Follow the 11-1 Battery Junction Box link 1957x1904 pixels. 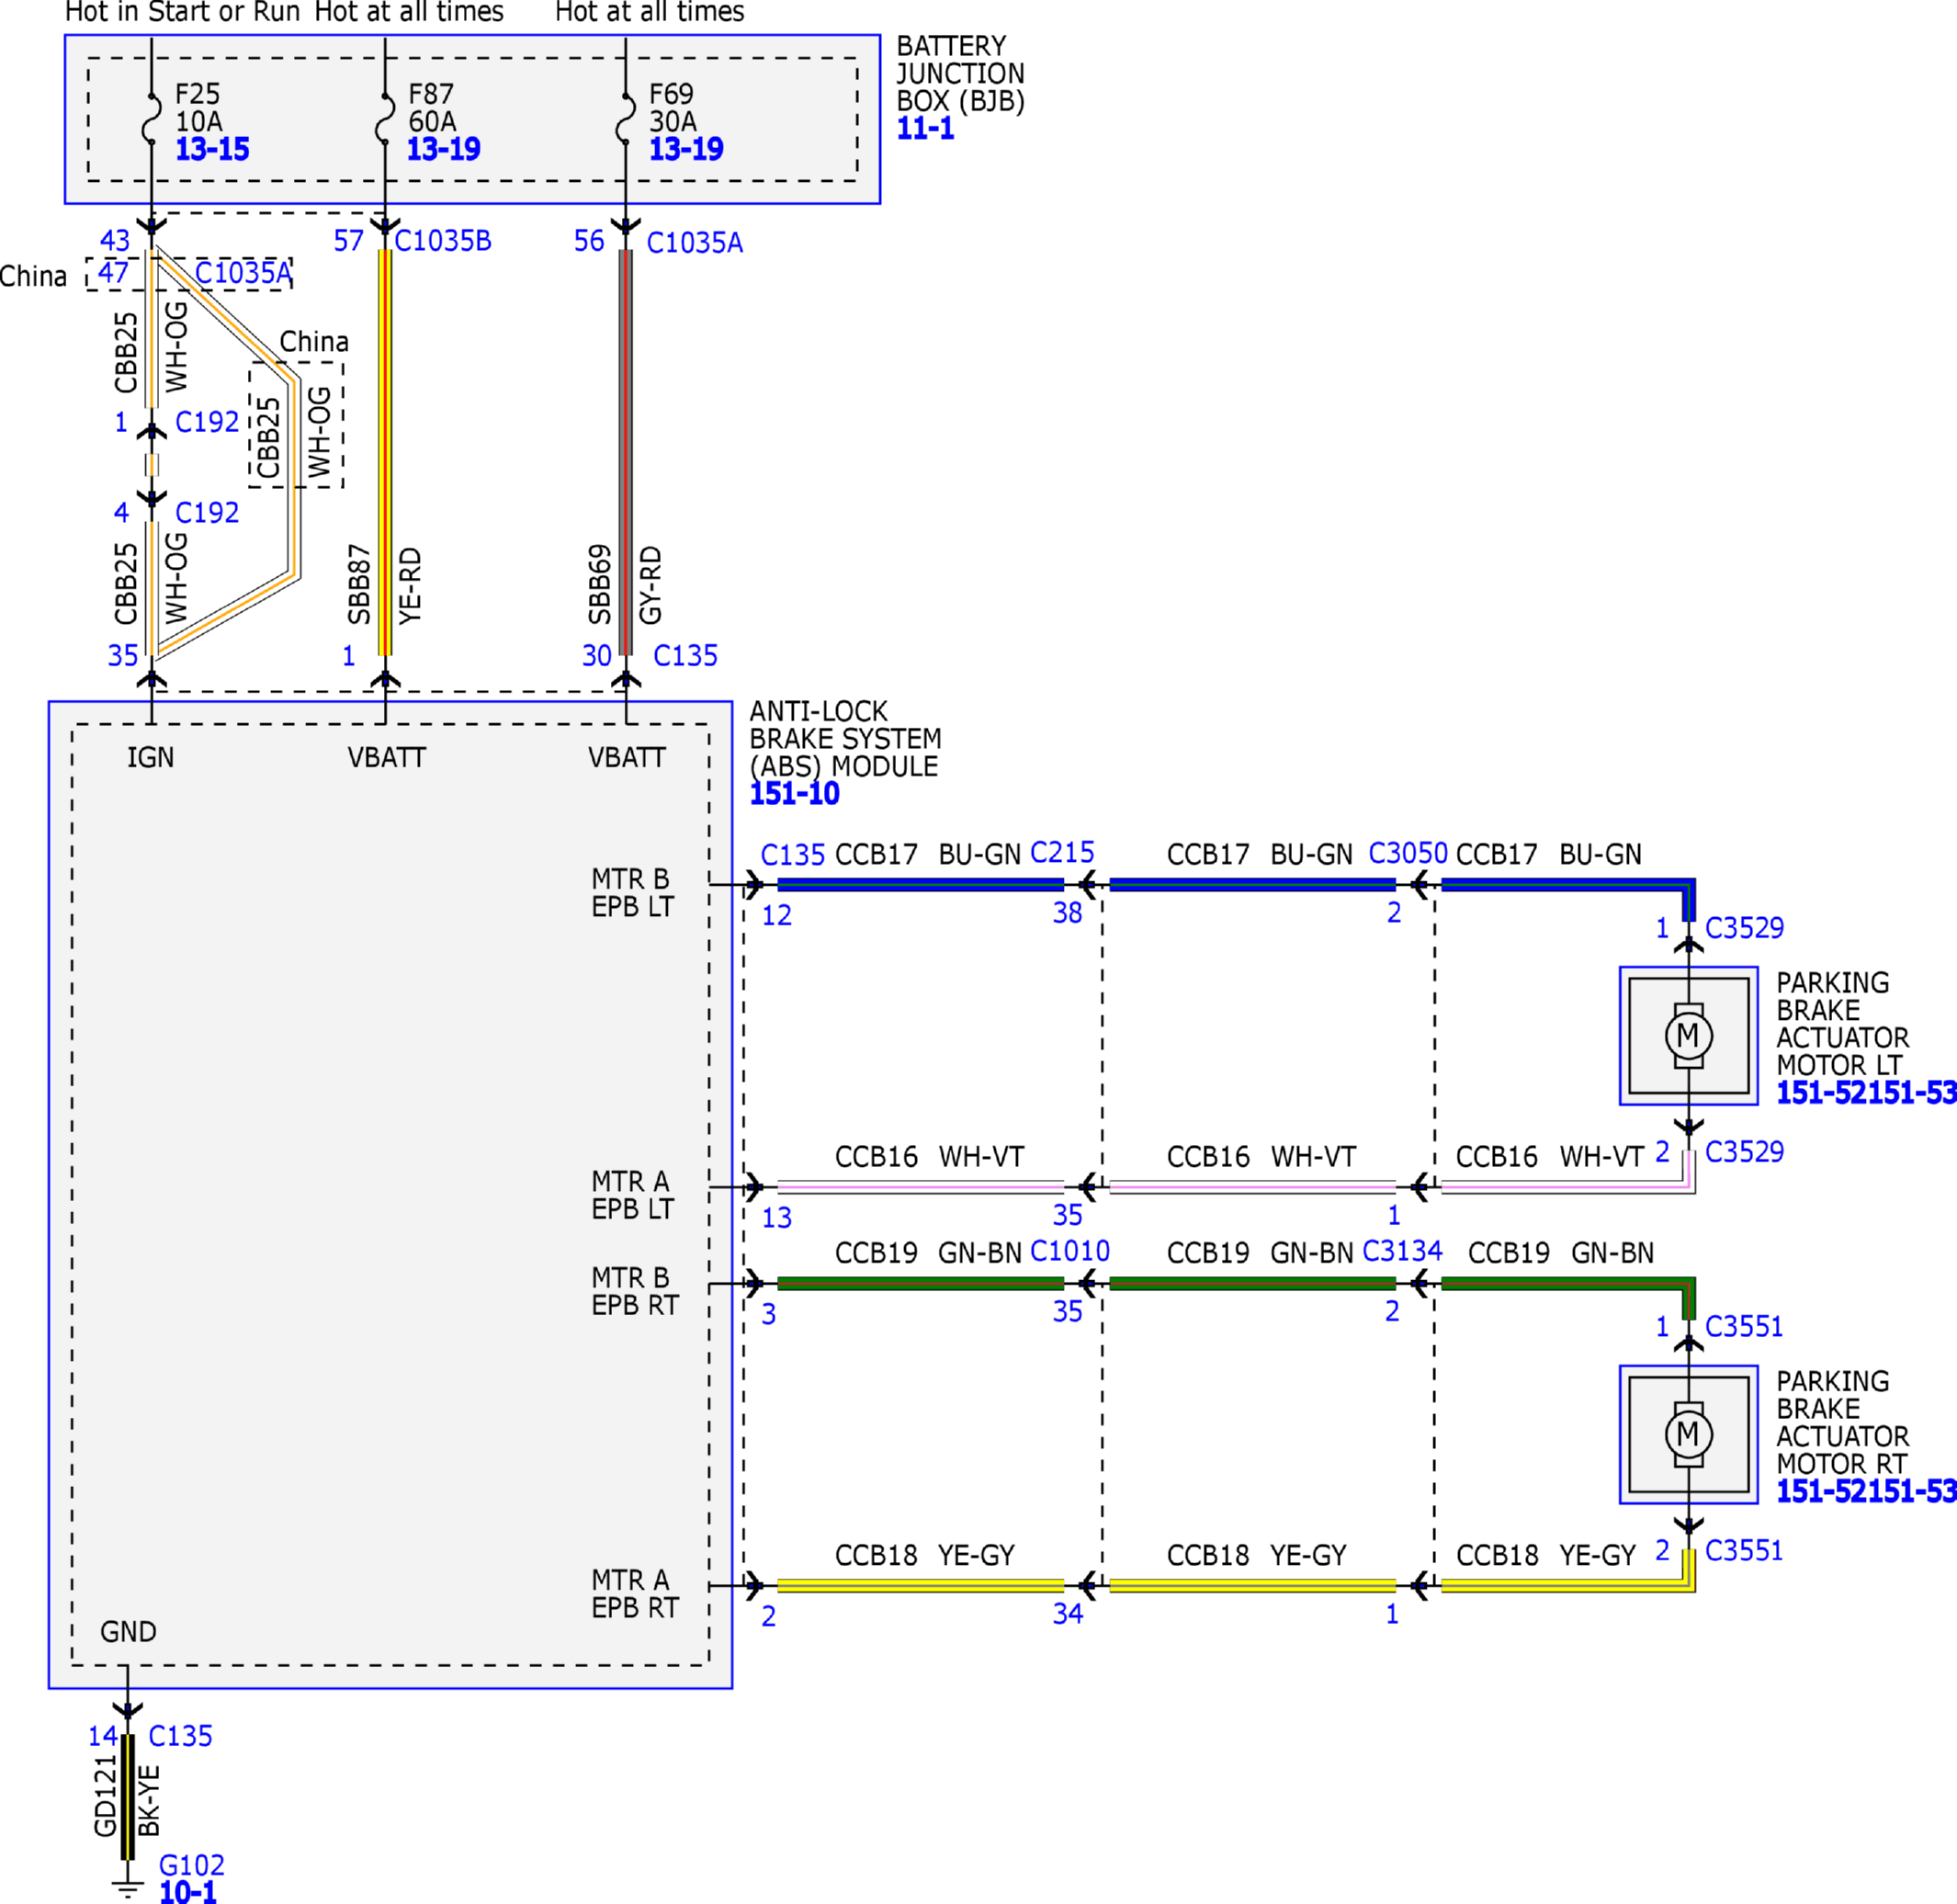pyautogui.click(x=925, y=128)
